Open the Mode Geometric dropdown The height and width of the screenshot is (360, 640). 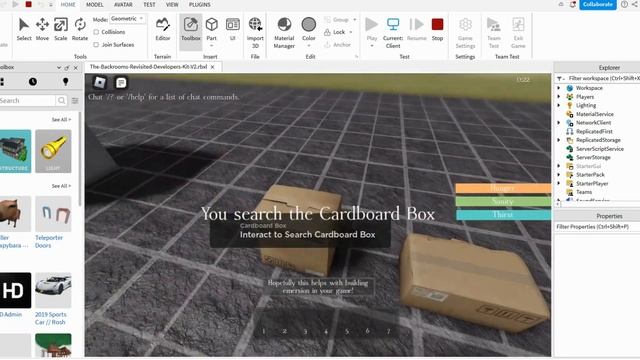127,19
